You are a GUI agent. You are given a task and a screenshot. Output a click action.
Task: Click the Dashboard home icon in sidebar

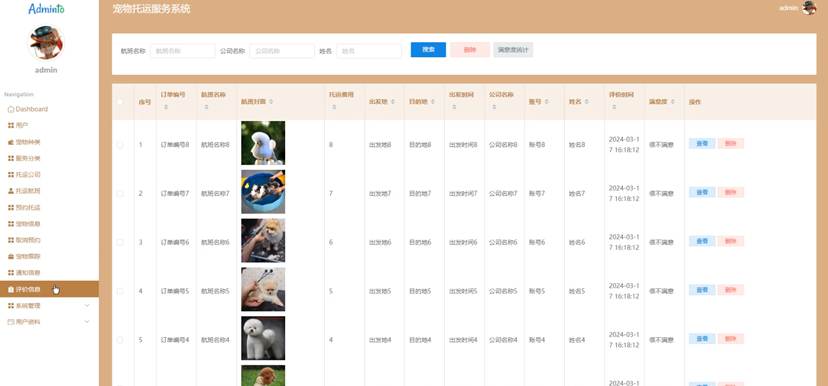pyautogui.click(x=11, y=109)
